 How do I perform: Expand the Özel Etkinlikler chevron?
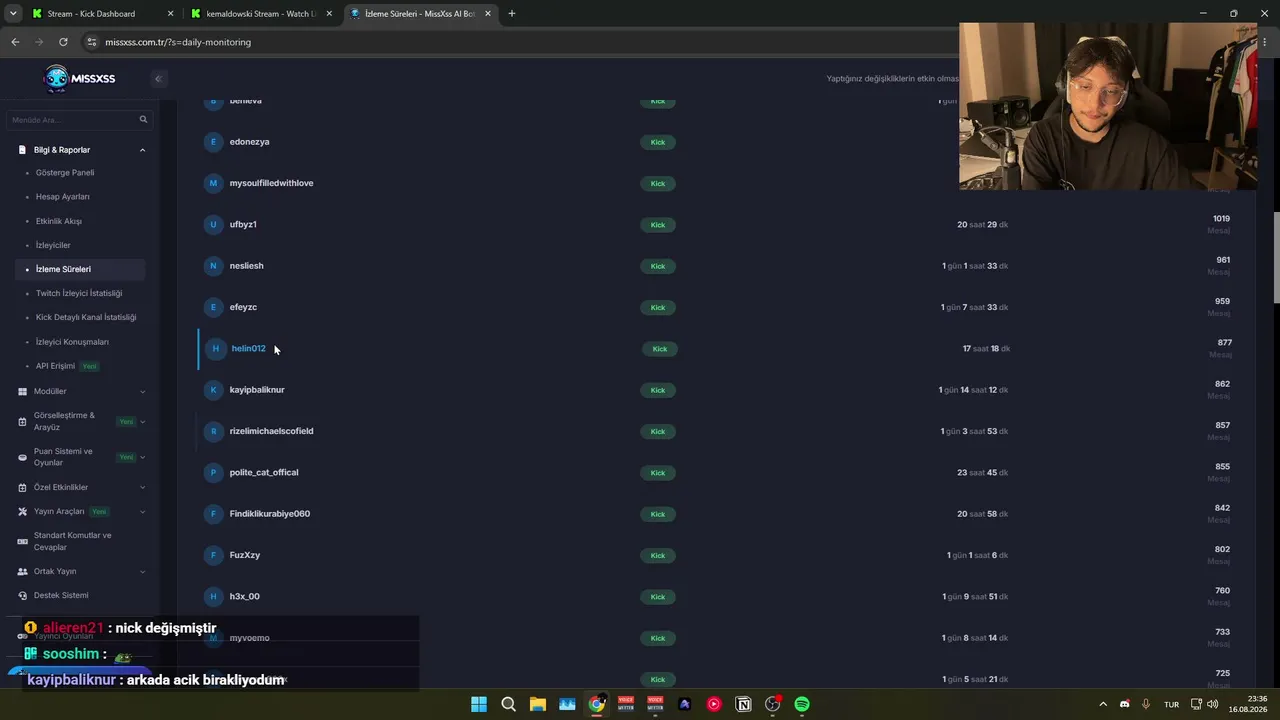point(142,487)
